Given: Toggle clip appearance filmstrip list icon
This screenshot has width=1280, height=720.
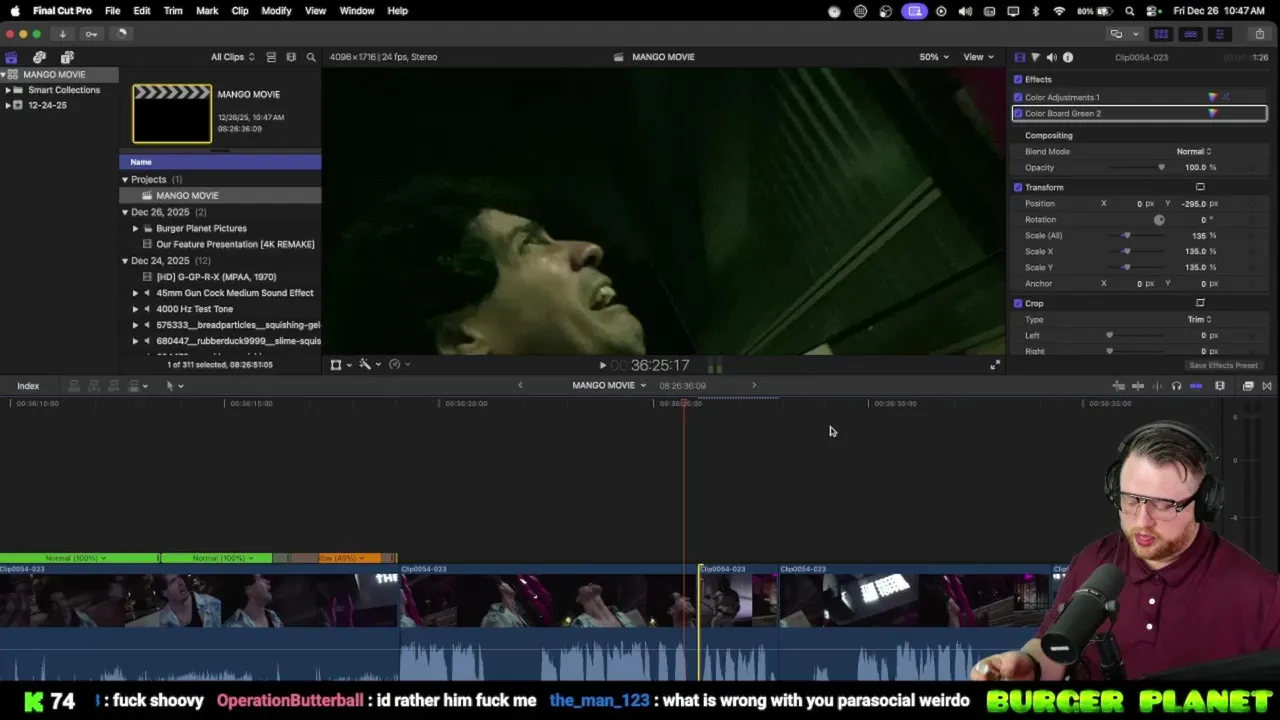Looking at the screenshot, I should pos(271,57).
